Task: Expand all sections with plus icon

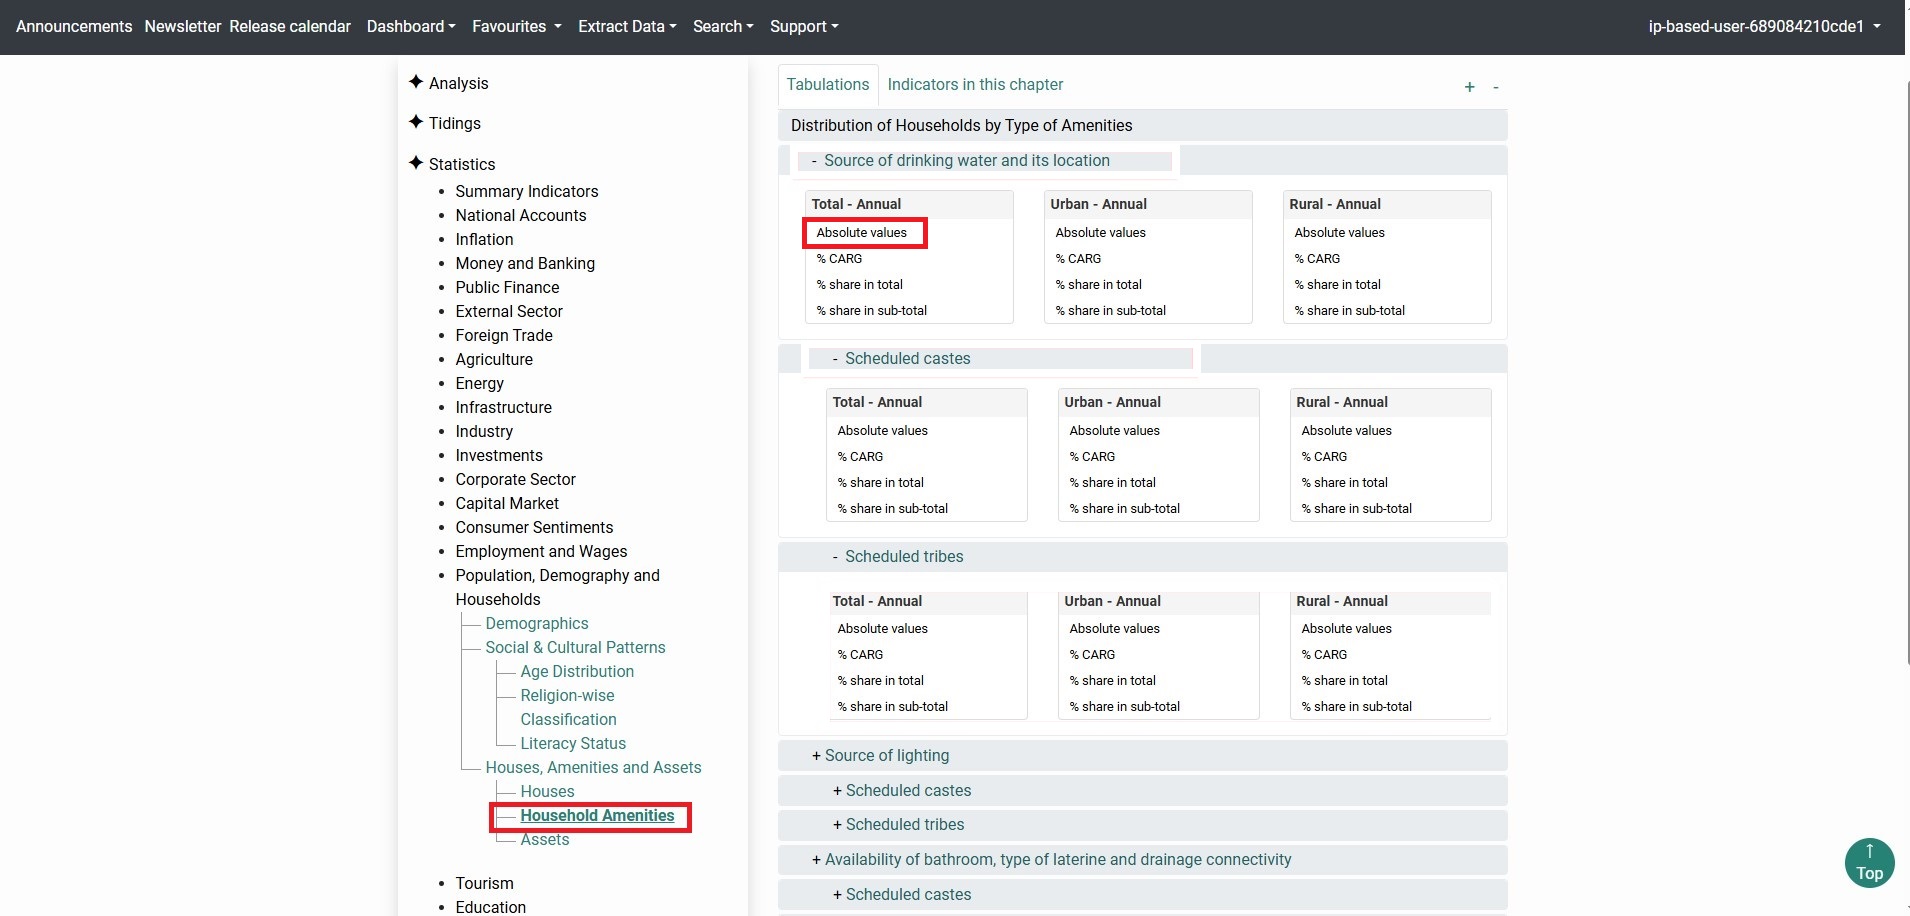Action: click(x=1469, y=87)
